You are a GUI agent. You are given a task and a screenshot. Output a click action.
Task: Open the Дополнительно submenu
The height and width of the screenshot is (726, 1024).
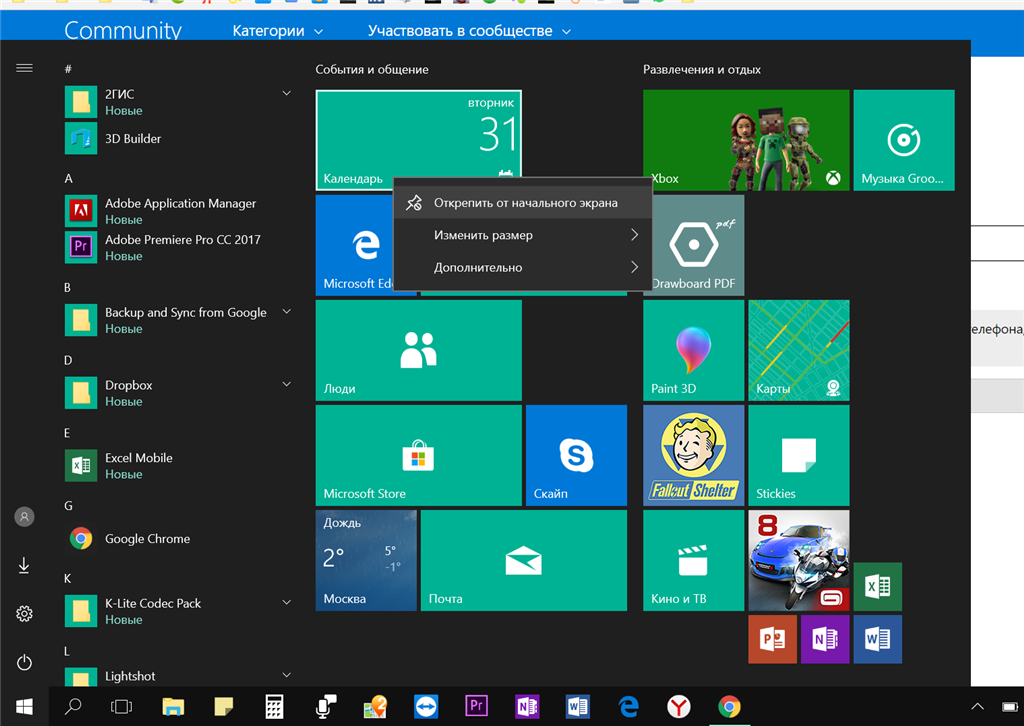pos(522,267)
